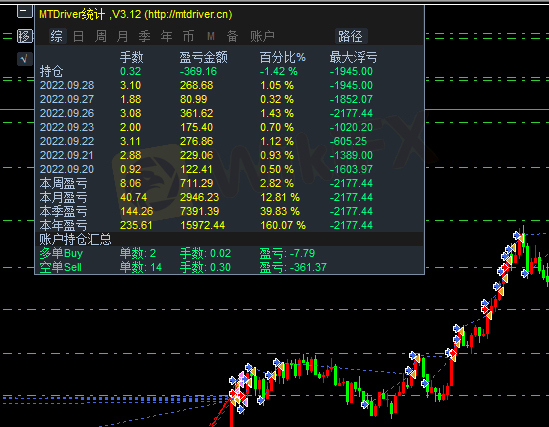Click the M tab
549x427 pixels.
click(210, 36)
